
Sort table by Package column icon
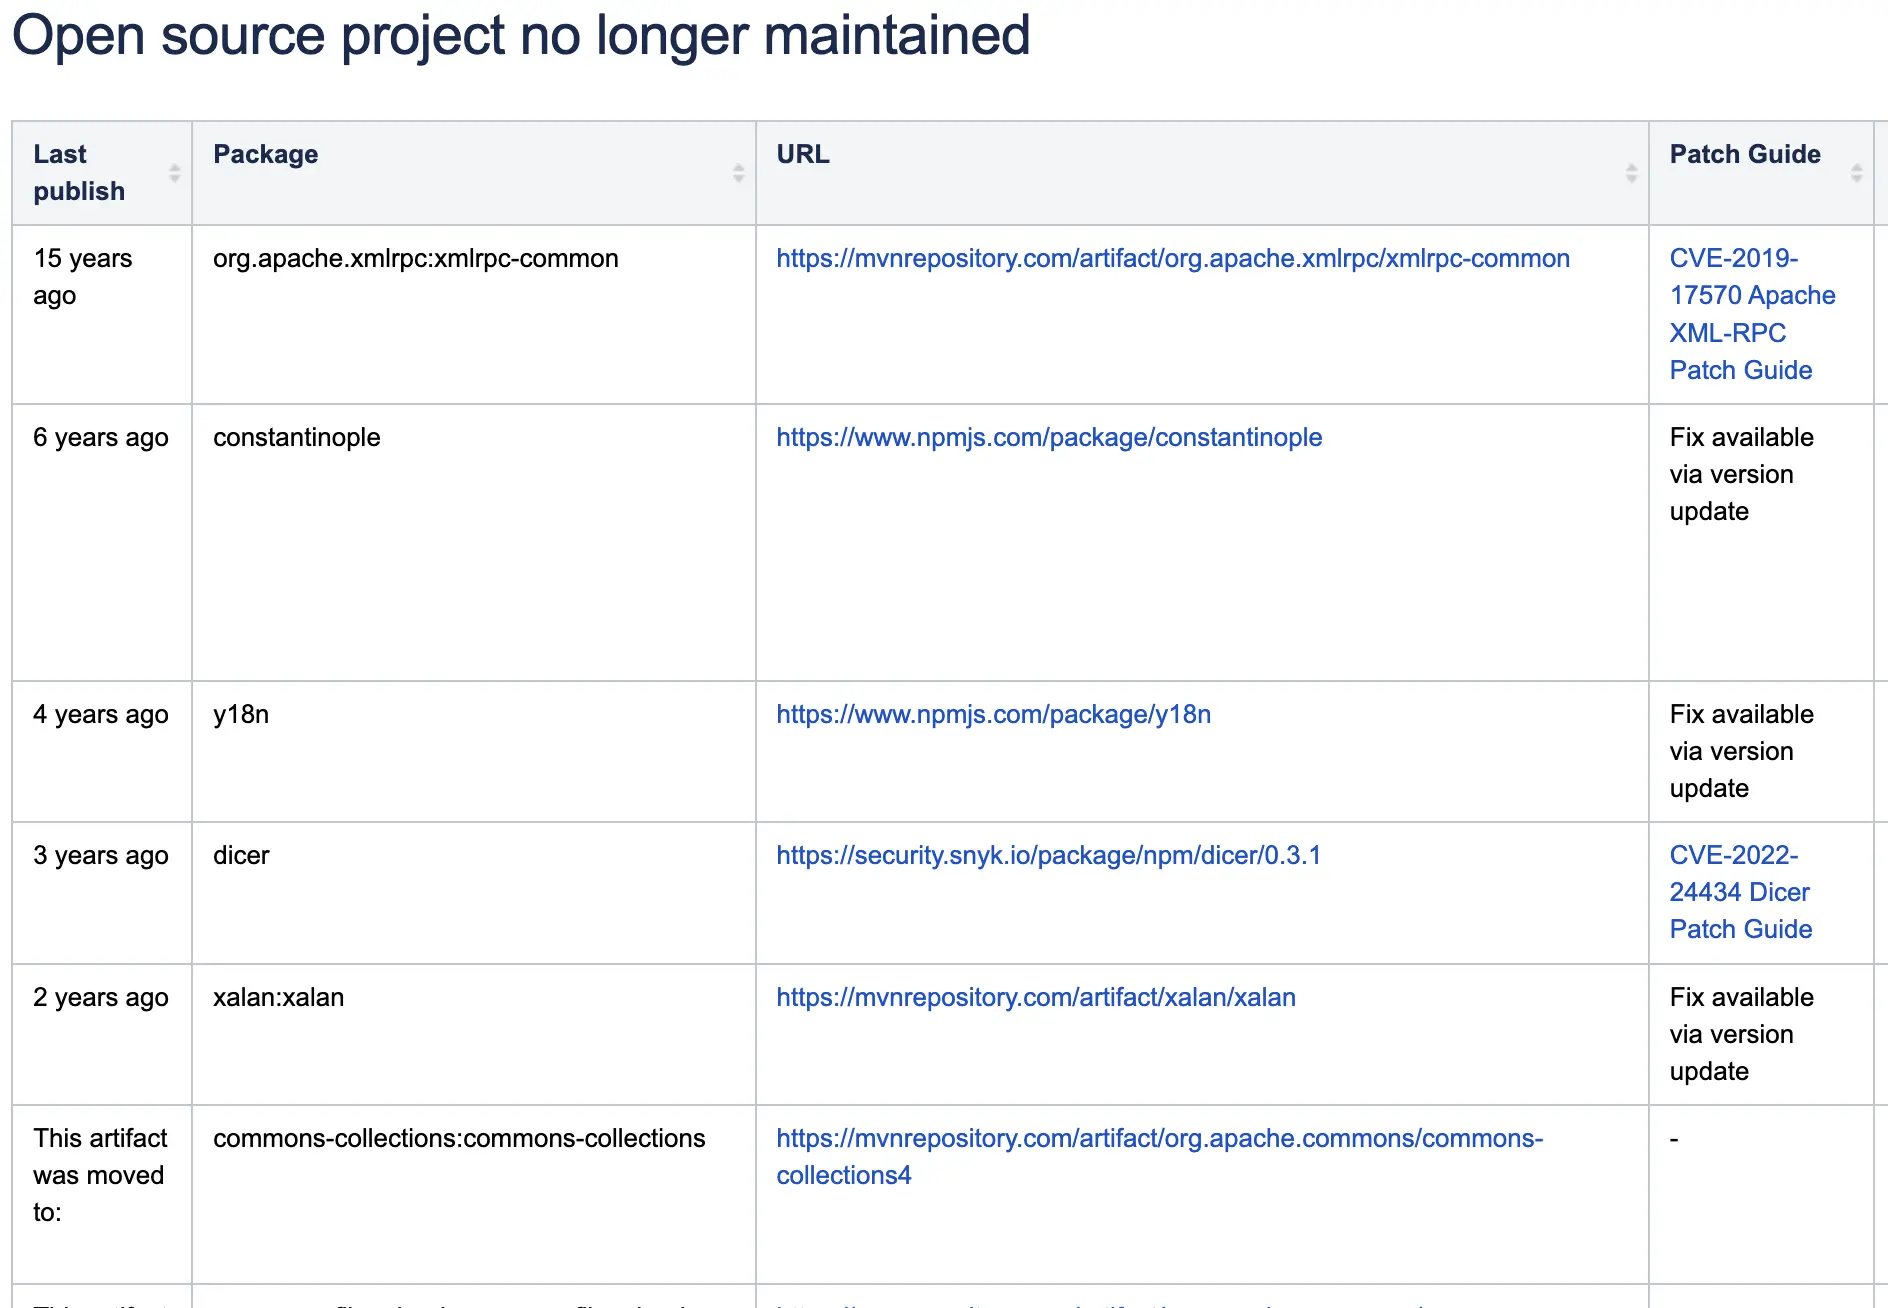tap(738, 173)
